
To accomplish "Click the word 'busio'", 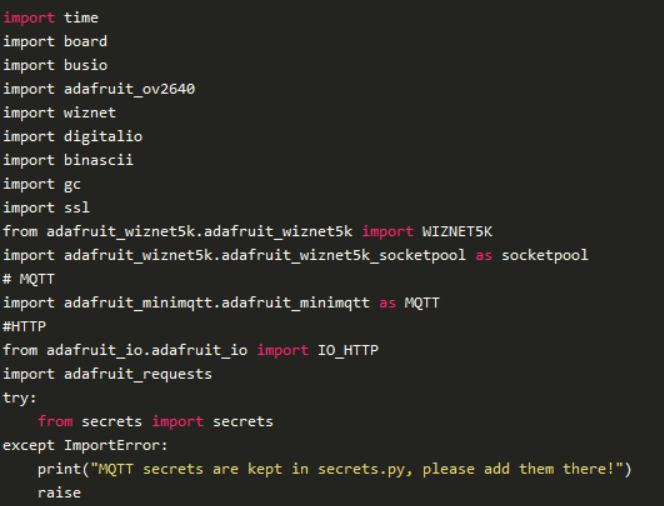I will pos(85,65).
